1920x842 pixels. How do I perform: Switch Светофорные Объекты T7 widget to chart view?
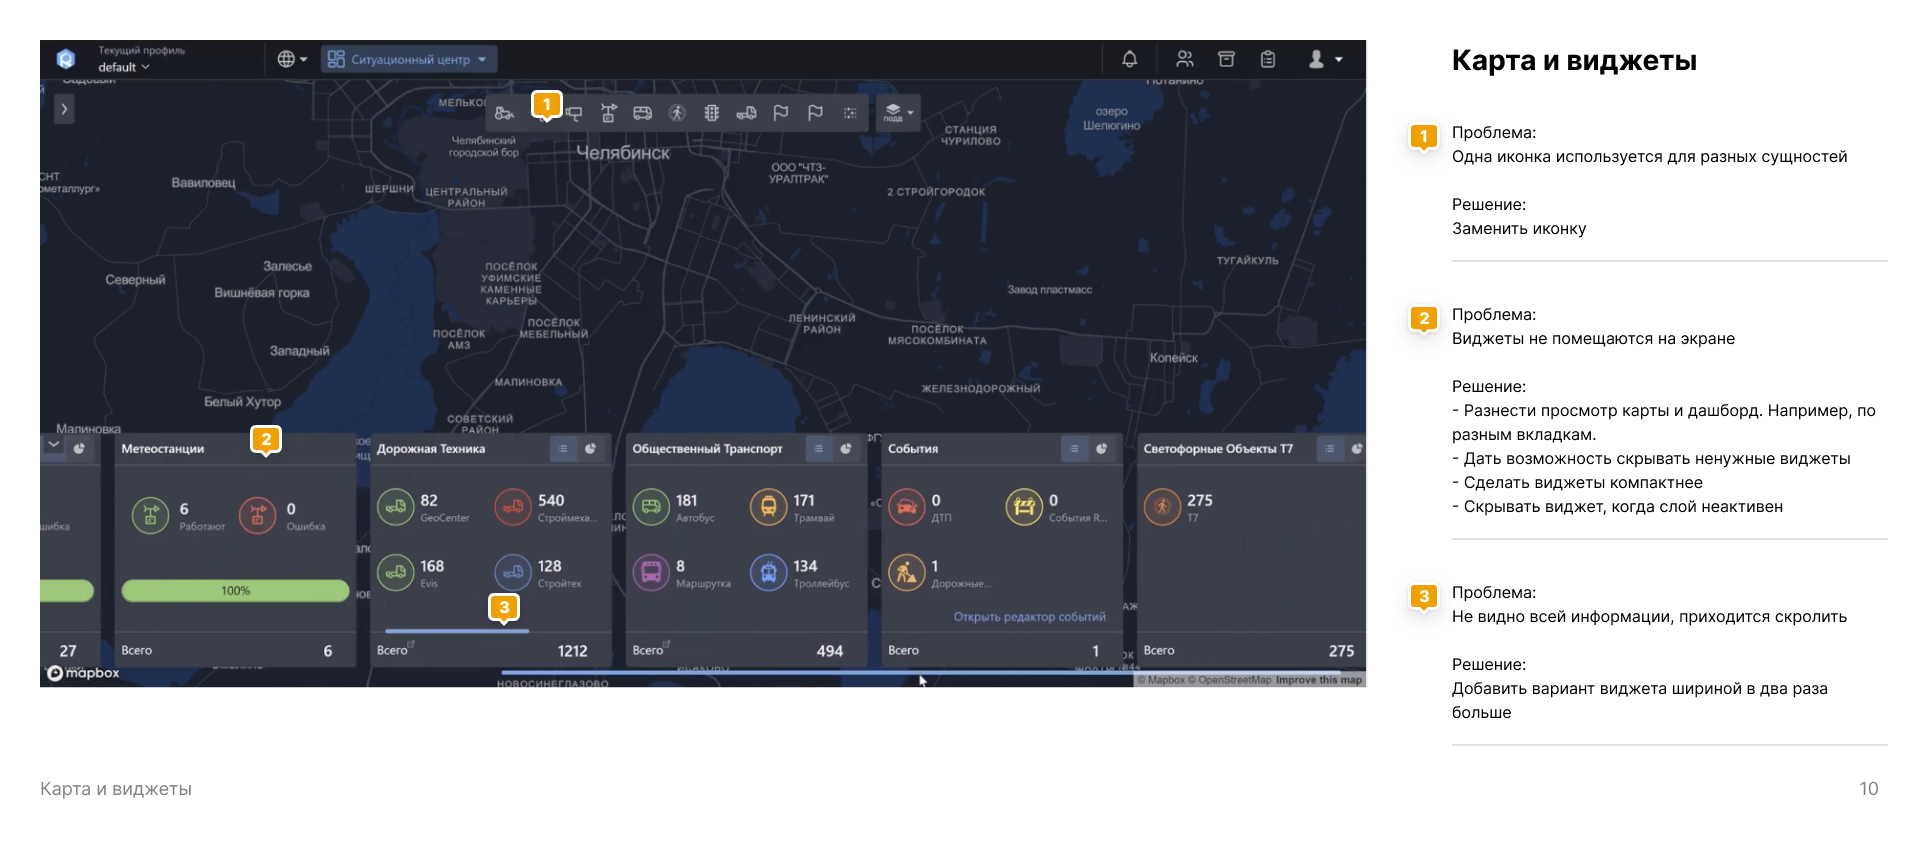[1356, 449]
